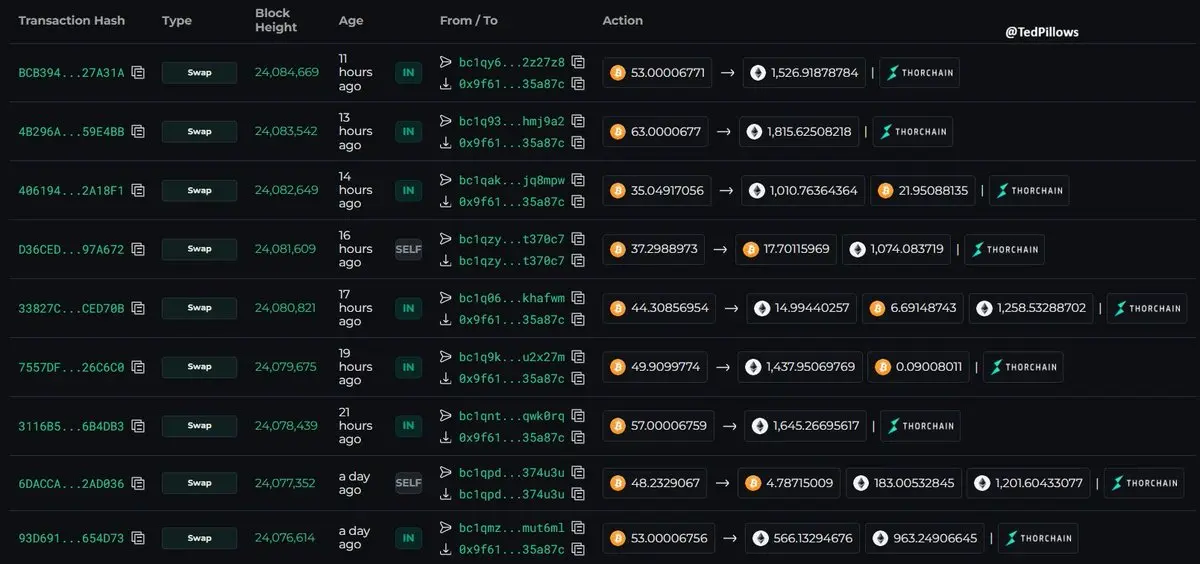Image resolution: width=1200 pixels, height=564 pixels.
Task: Click THORCHAIN badge in 37.2988973 row
Action: click(1004, 250)
